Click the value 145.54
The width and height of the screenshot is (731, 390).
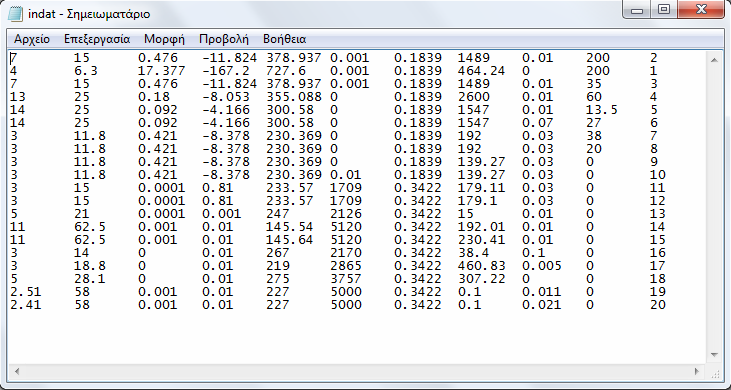click(x=290, y=227)
